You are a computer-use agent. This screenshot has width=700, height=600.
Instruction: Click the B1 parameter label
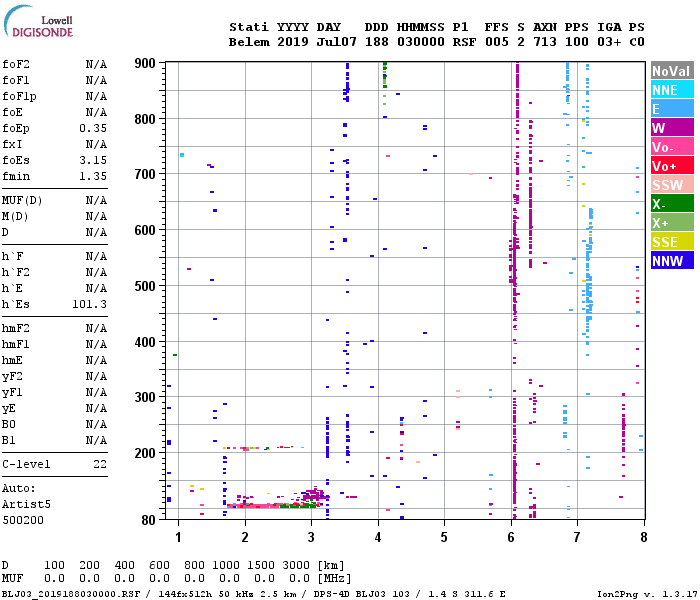coord(8,441)
